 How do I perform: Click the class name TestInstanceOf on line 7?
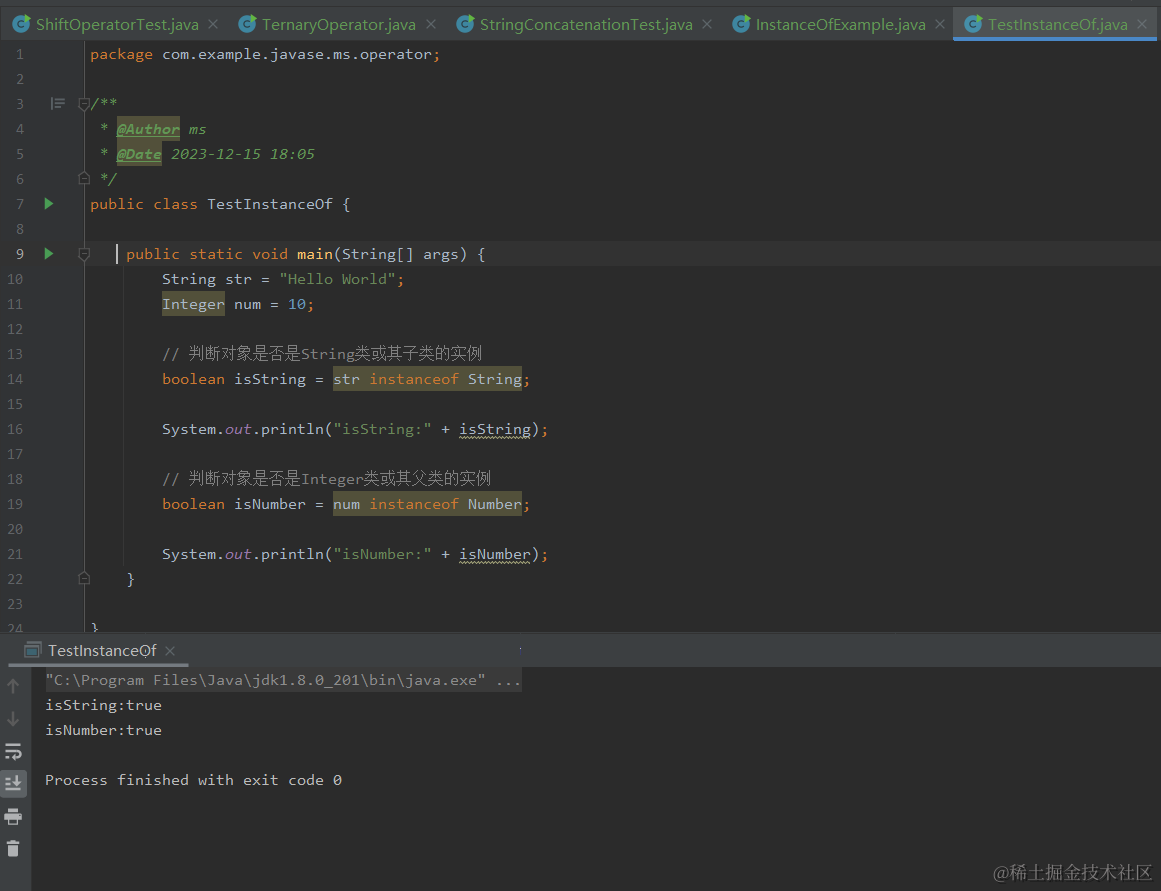(x=270, y=204)
